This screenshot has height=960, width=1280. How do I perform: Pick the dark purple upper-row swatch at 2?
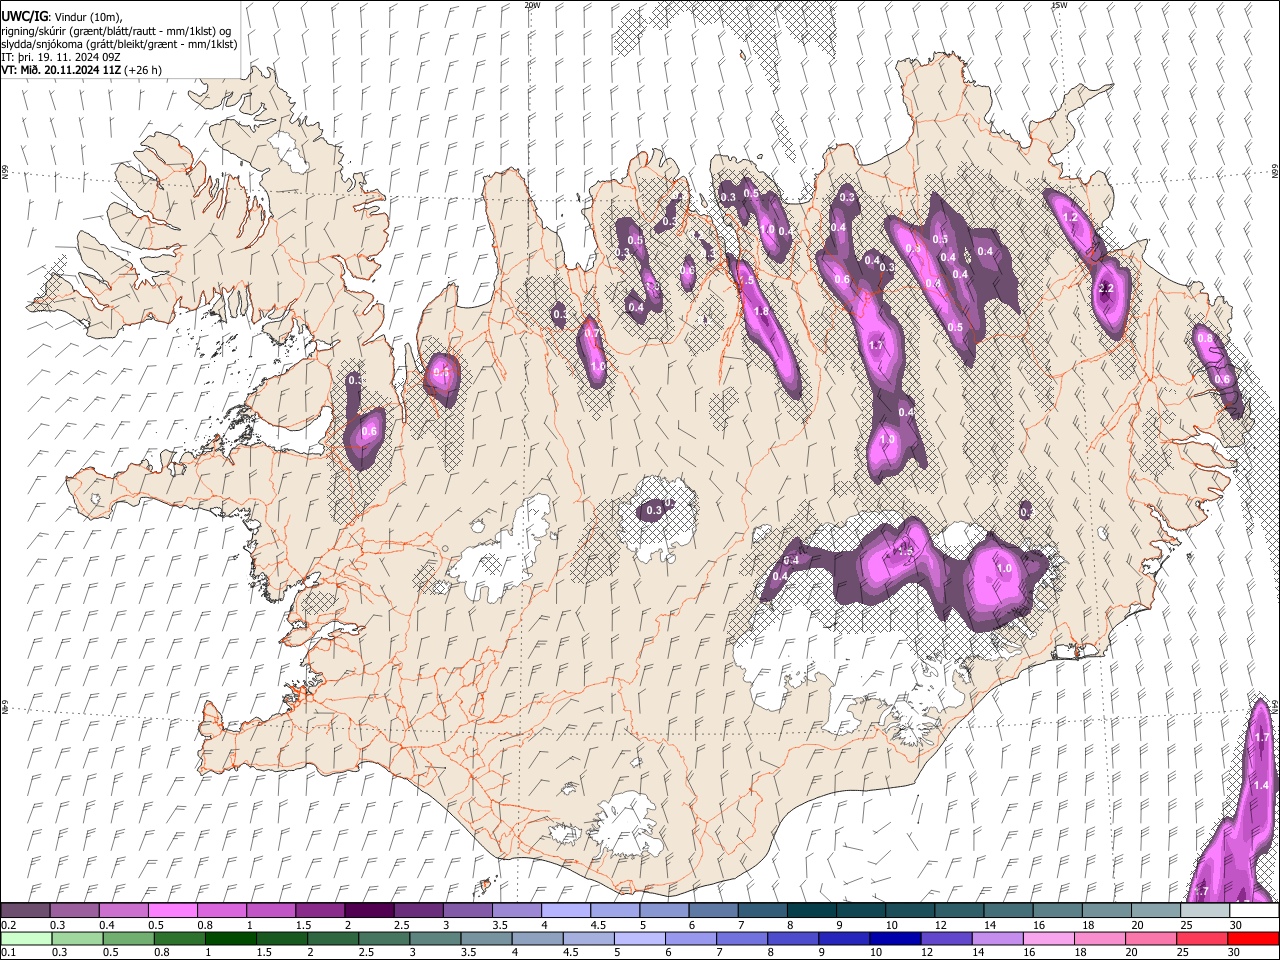click(369, 910)
